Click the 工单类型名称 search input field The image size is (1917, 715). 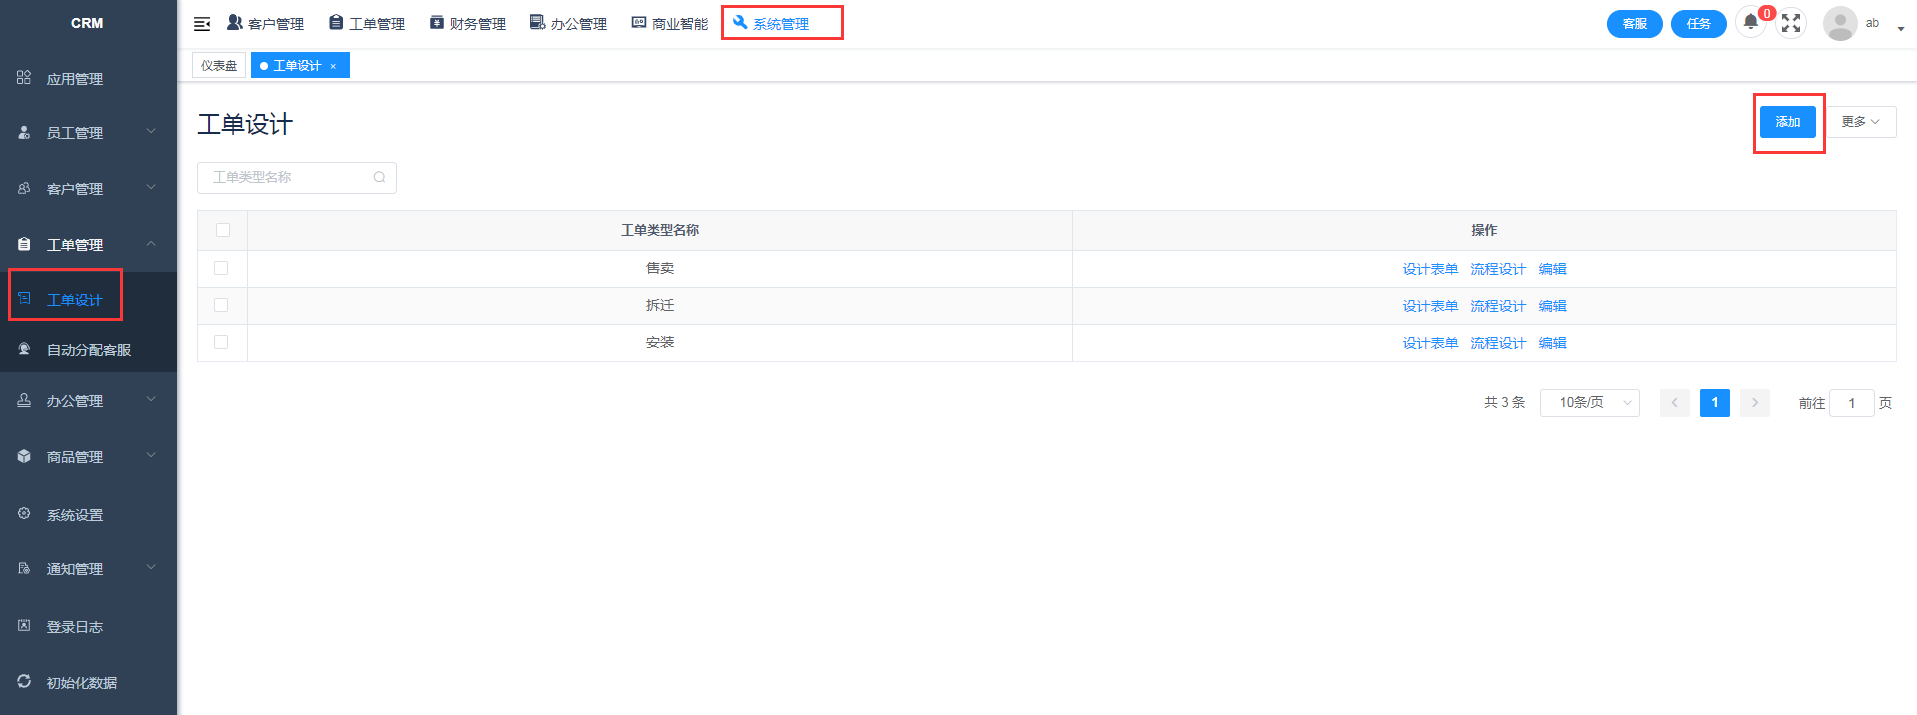288,178
